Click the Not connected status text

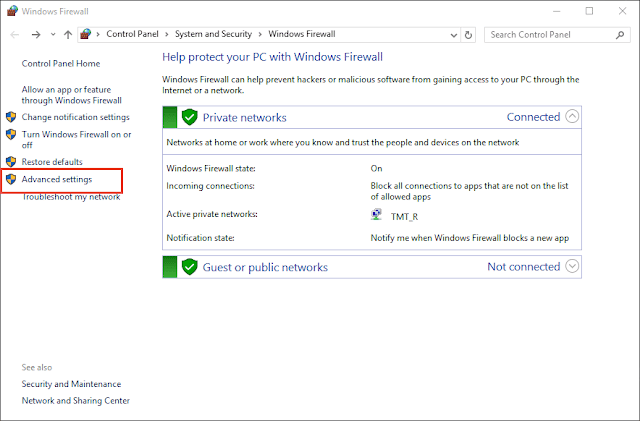pos(524,267)
